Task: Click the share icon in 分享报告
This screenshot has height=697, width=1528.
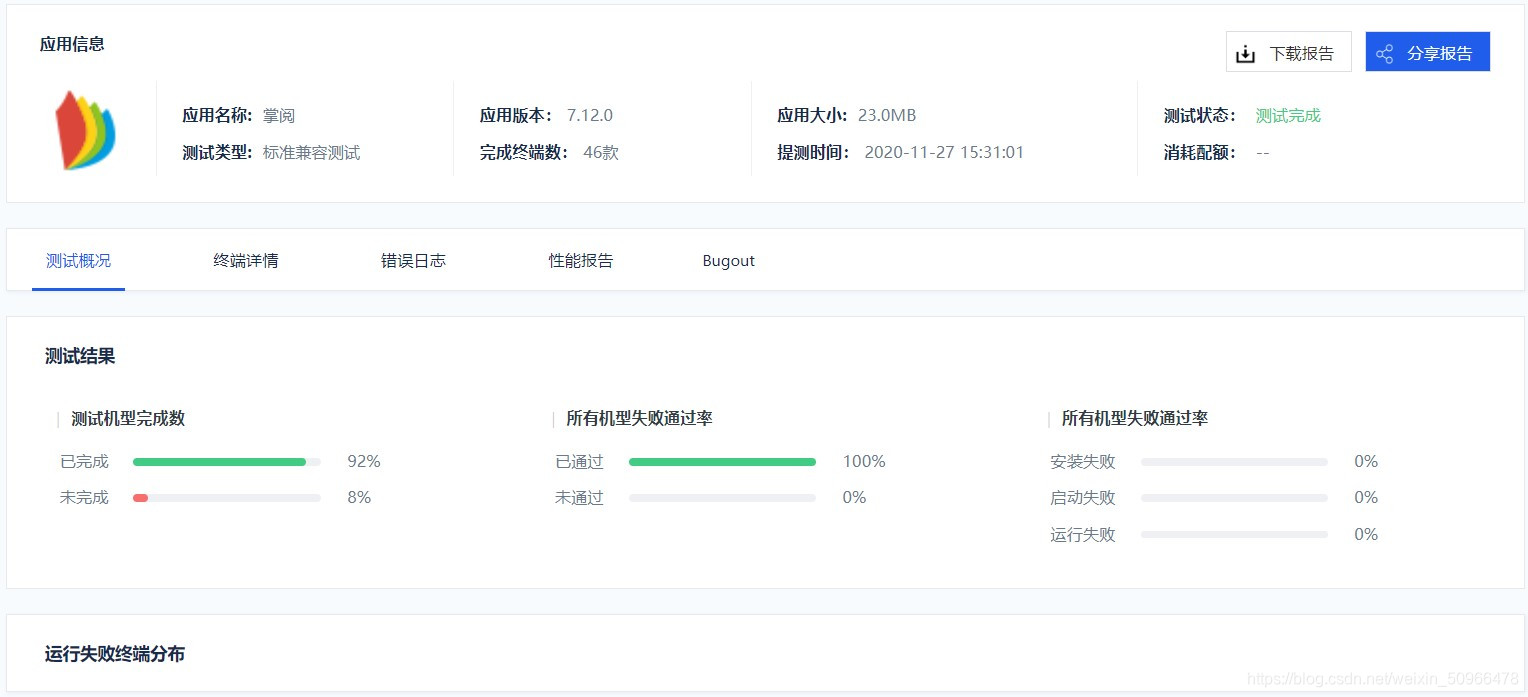Action: click(1385, 54)
